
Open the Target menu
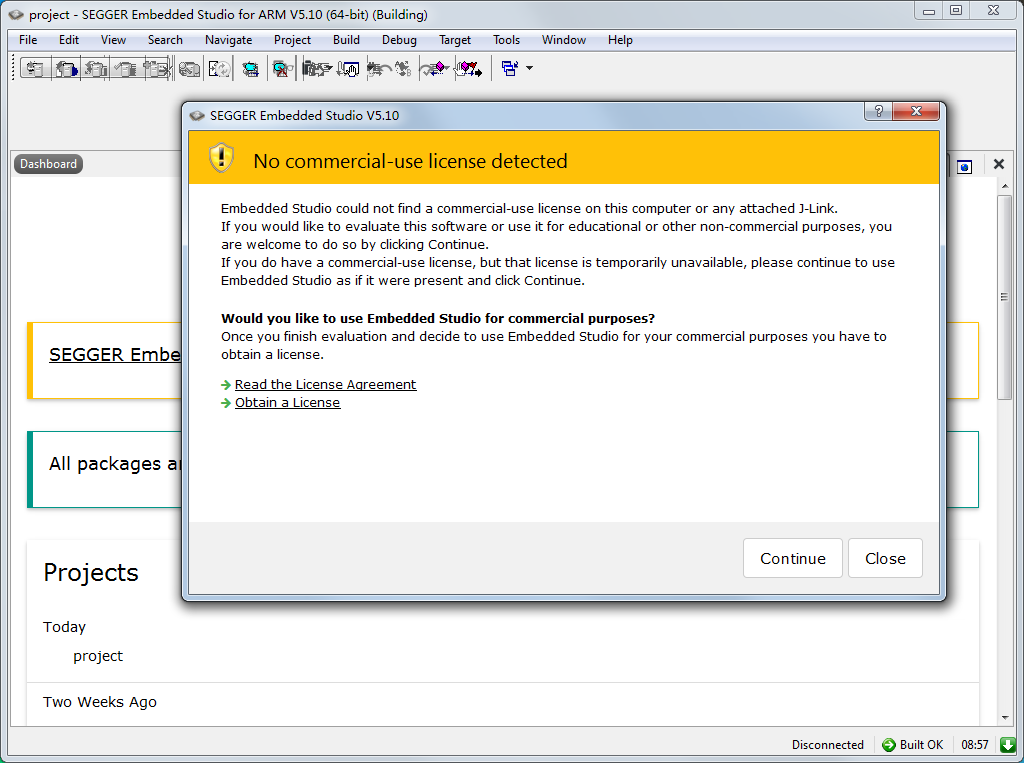pos(455,40)
